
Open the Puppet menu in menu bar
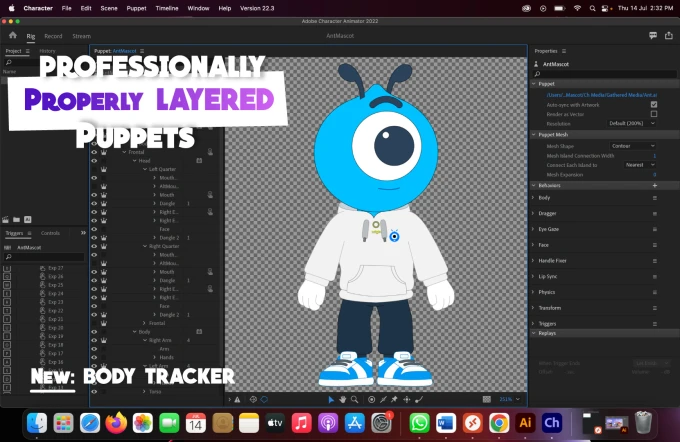click(x=136, y=8)
